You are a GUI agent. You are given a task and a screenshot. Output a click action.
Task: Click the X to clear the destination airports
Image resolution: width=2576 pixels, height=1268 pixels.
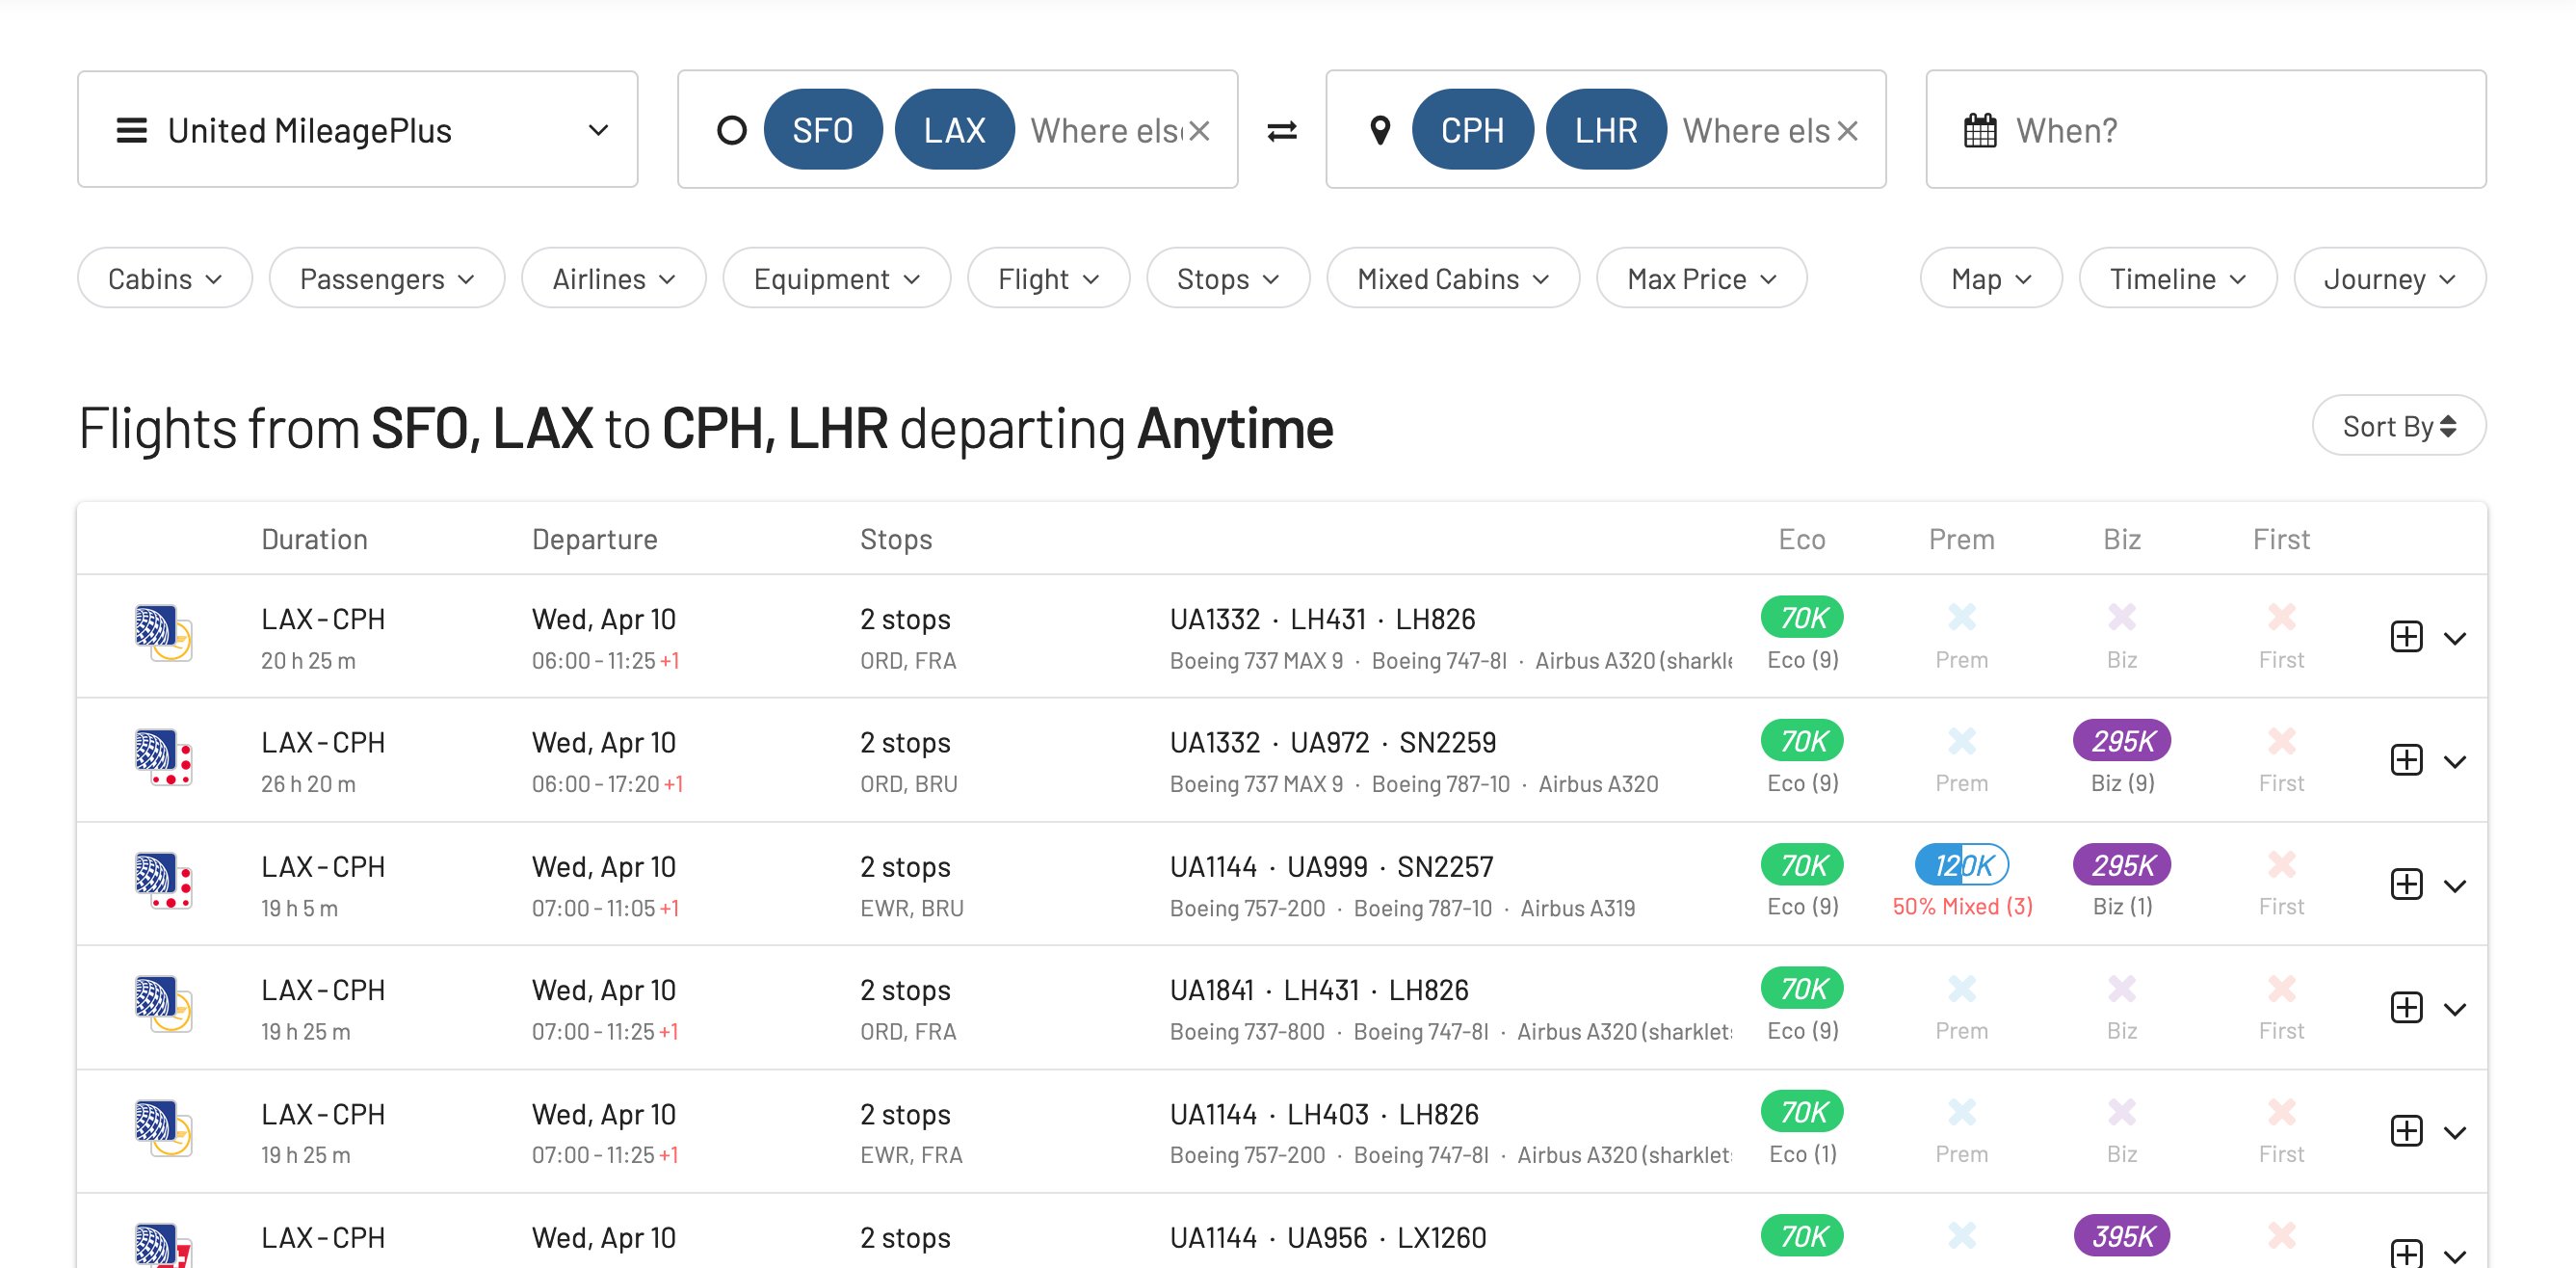(x=1847, y=129)
